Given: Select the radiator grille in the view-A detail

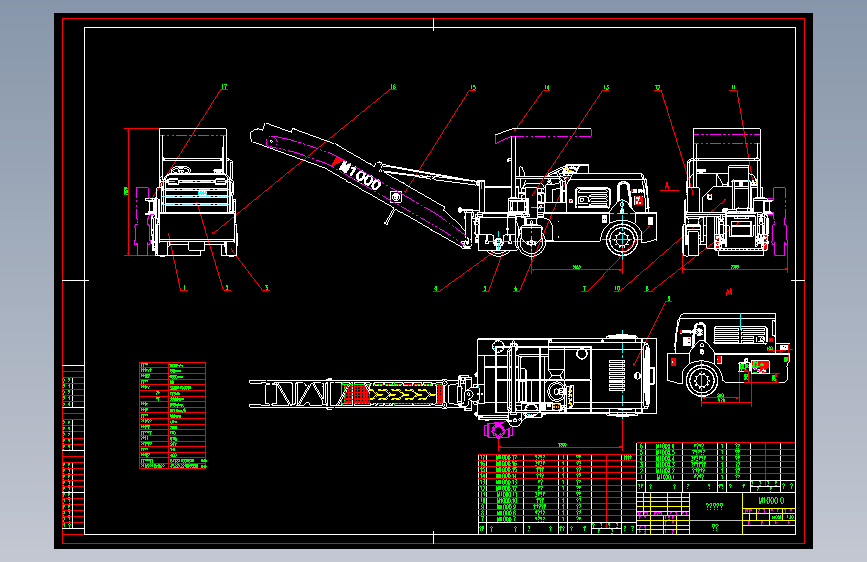Looking at the screenshot, I should point(740,335).
